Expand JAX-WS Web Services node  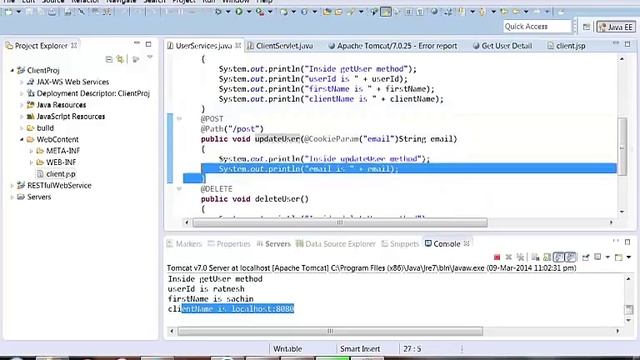click(x=22, y=82)
